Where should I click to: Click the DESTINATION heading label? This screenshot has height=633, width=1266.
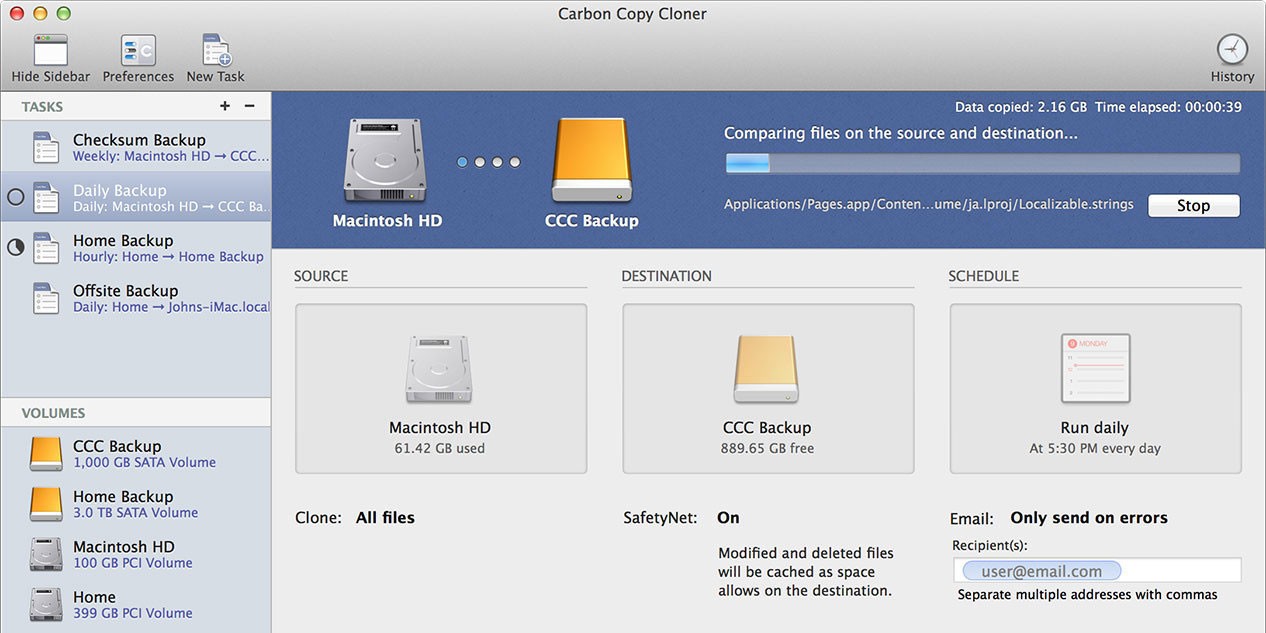click(667, 276)
